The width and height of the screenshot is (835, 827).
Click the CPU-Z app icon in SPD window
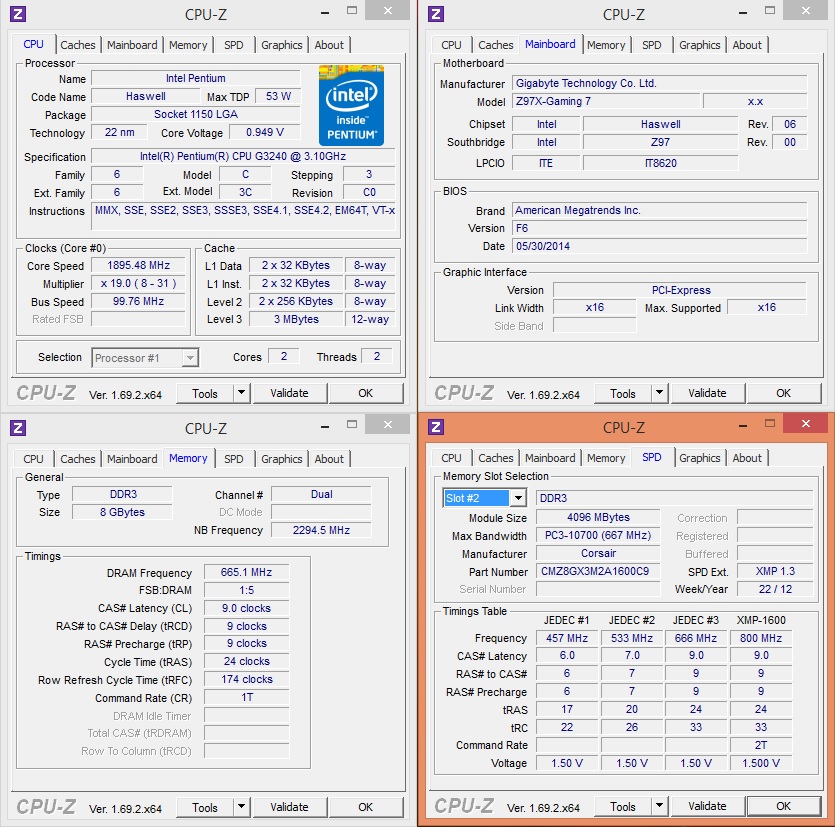[x=436, y=427]
